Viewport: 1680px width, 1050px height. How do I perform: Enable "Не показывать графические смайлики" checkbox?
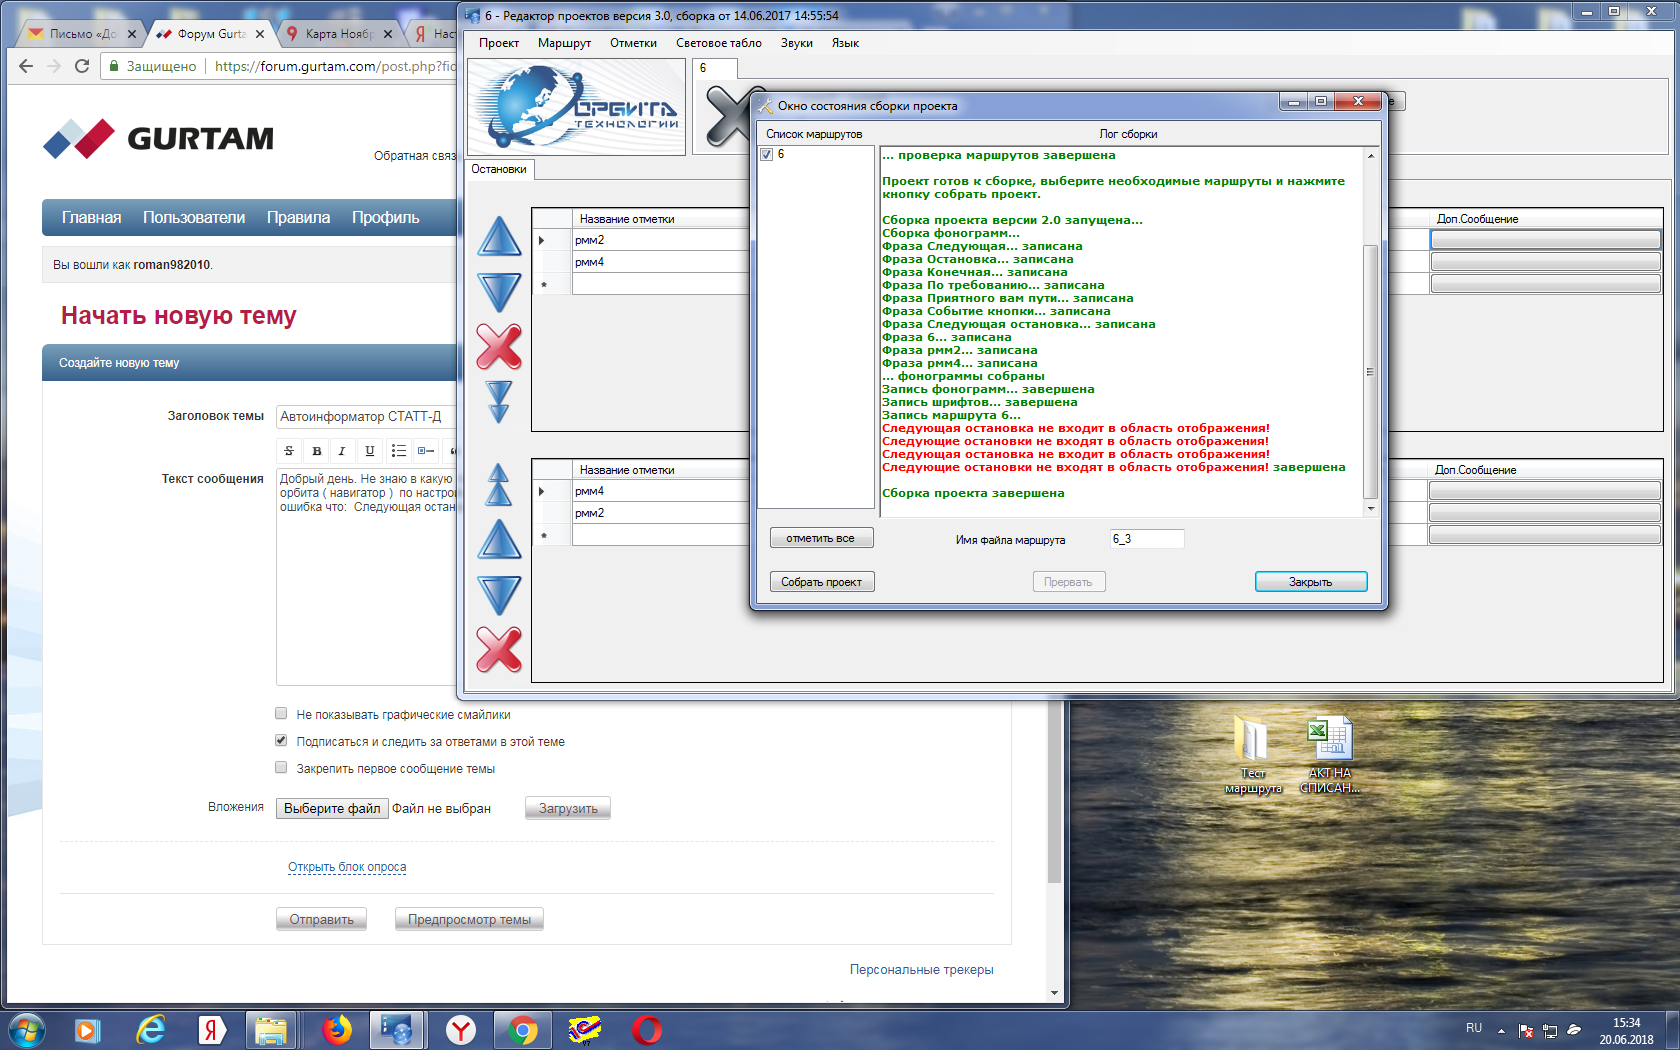click(x=281, y=714)
